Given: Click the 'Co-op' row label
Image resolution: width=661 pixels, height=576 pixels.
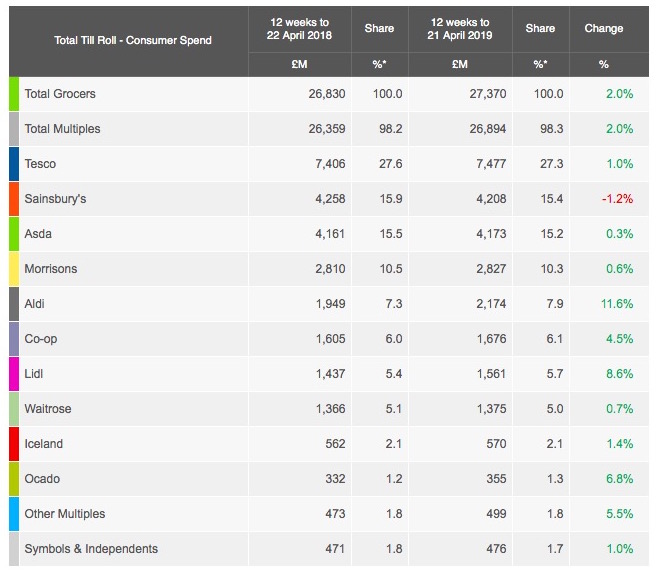Looking at the screenshot, I should (x=40, y=339).
